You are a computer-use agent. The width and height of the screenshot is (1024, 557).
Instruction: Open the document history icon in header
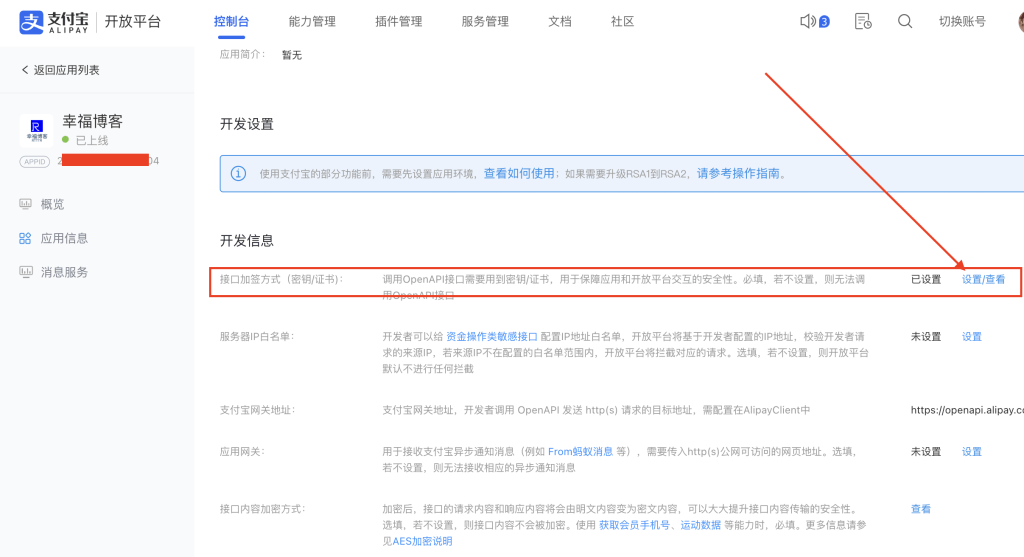(x=863, y=22)
